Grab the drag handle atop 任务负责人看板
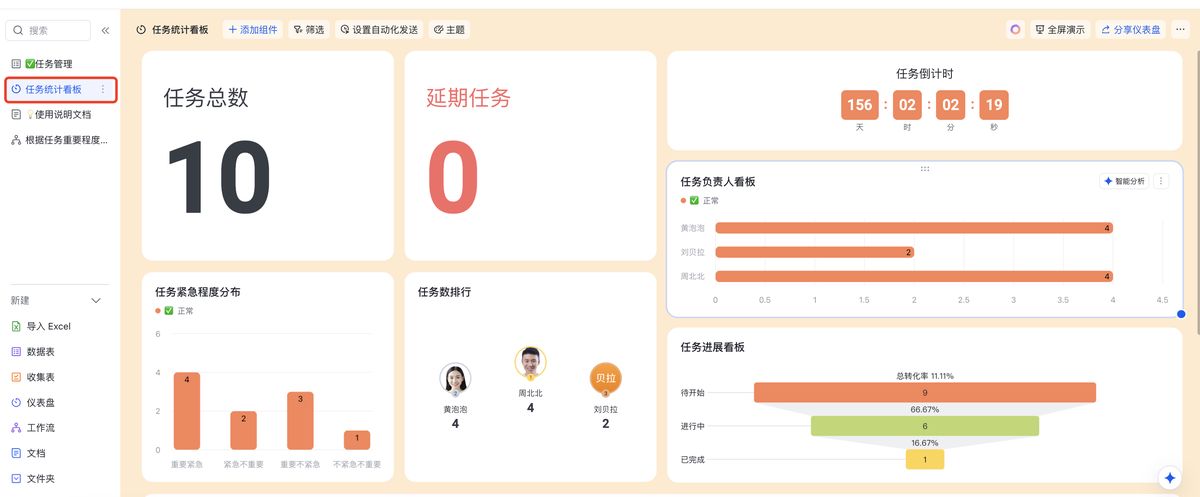 [925, 169]
